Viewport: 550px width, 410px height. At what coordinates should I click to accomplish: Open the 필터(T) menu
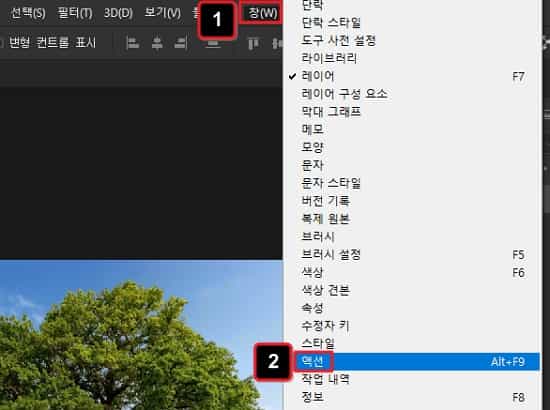pyautogui.click(x=75, y=13)
